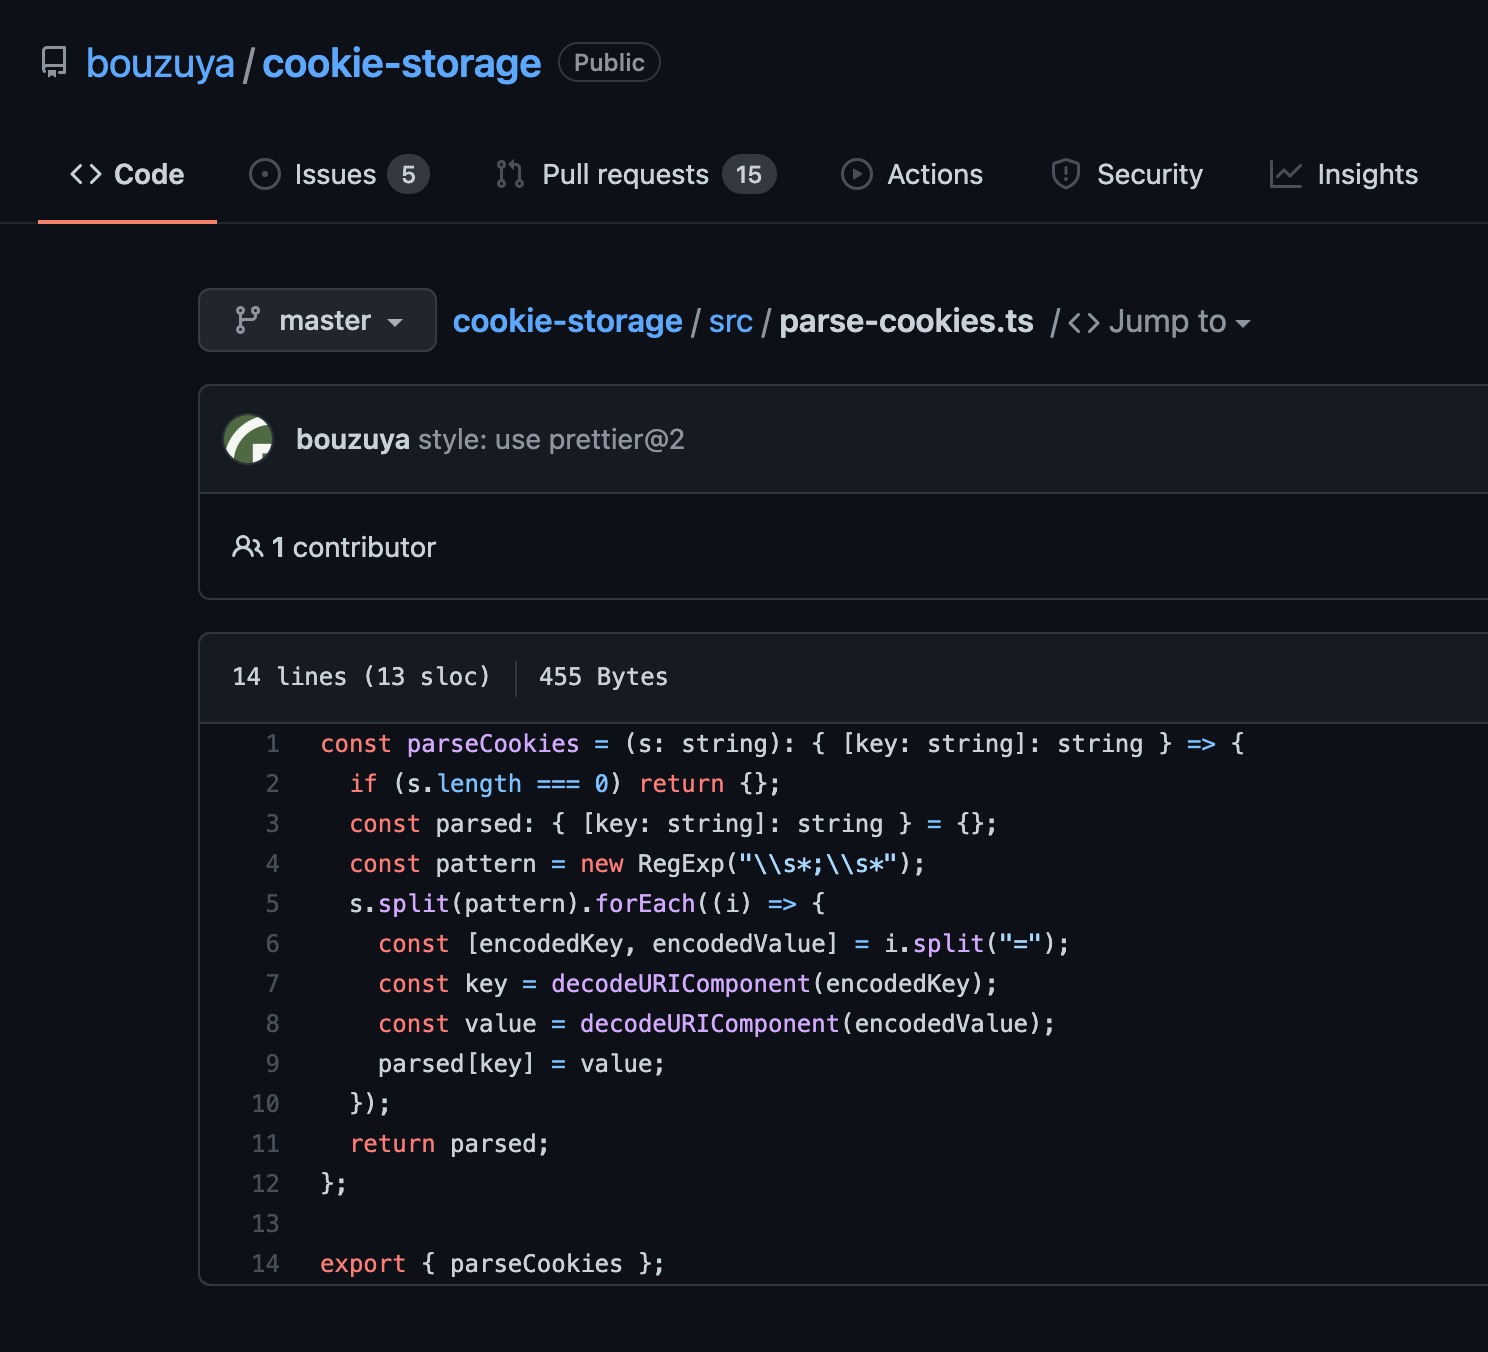This screenshot has width=1488, height=1352.
Task: Open the master branch selector
Action: click(x=317, y=320)
